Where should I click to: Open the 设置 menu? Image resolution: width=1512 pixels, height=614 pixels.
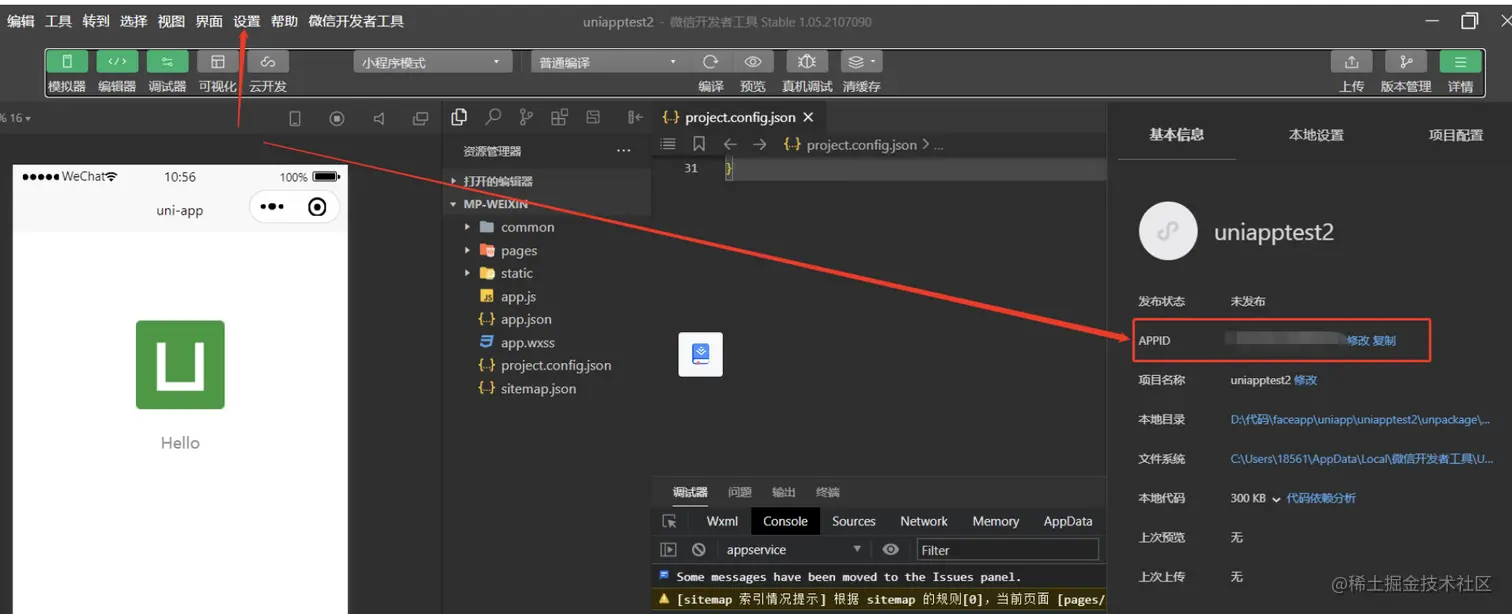pos(246,21)
